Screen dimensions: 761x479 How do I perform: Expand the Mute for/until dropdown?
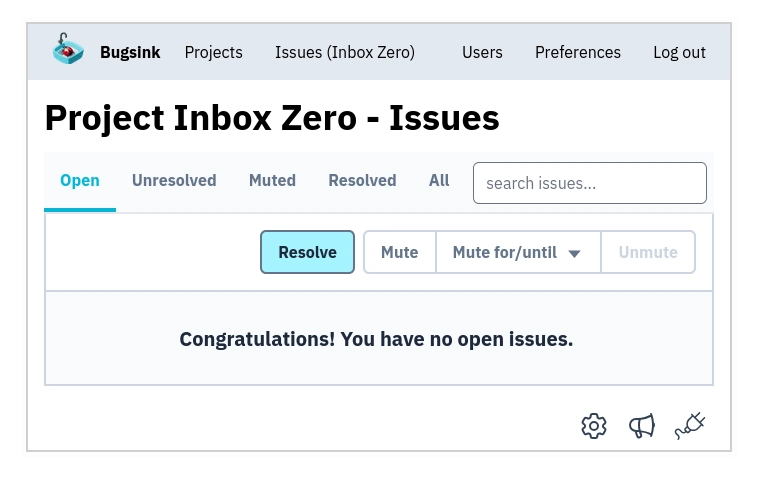coord(518,252)
